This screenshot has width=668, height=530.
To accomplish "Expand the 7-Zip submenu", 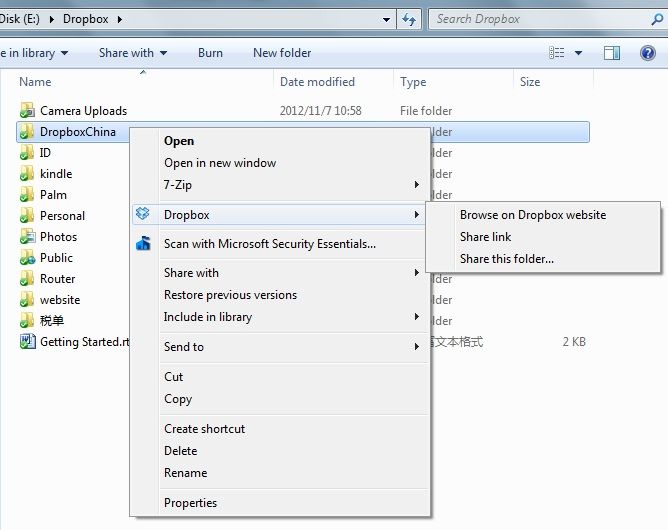I will coord(416,184).
